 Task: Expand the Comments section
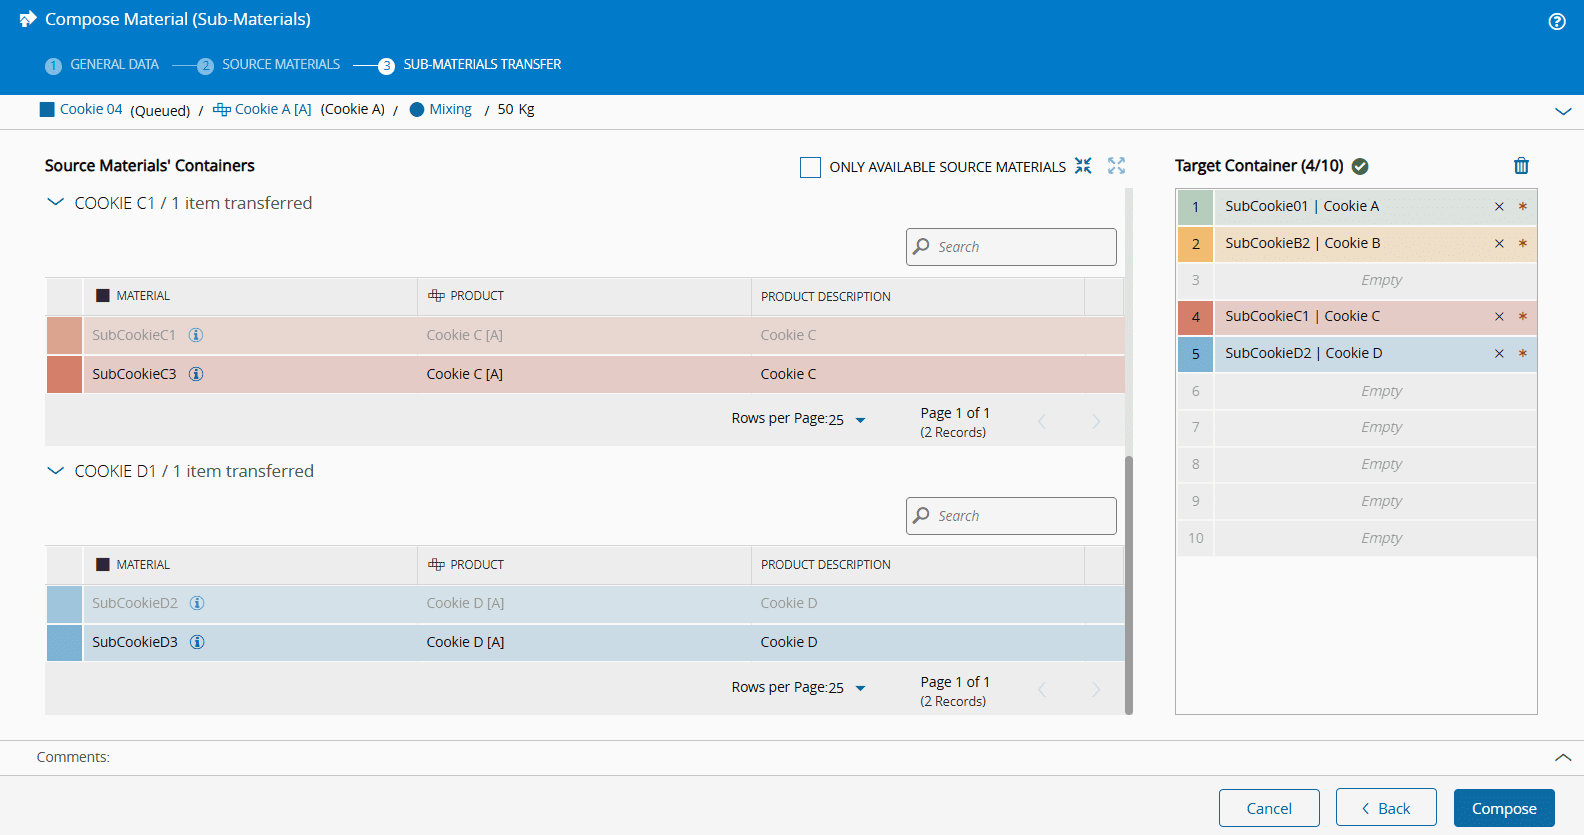[x=1562, y=758]
